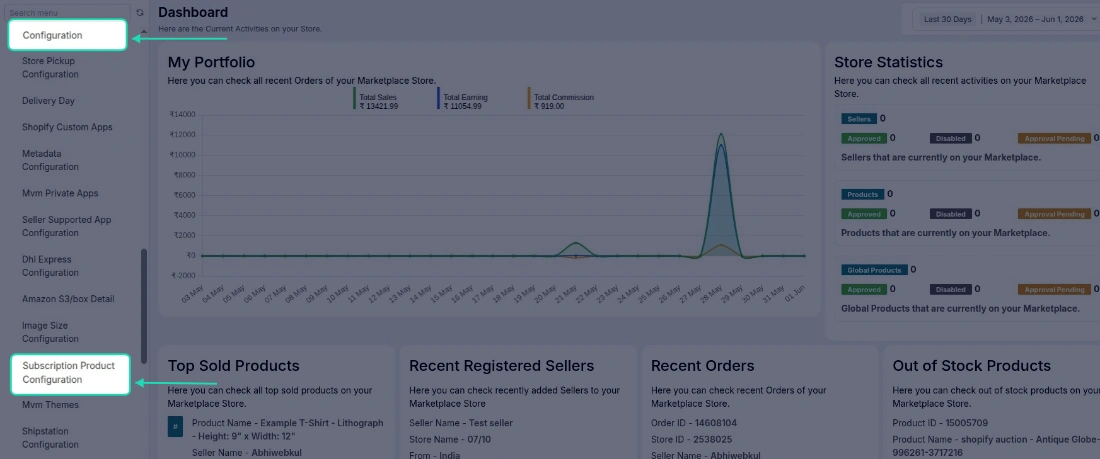The height and width of the screenshot is (459, 1100).
Task: Click the refresh icon beside menu search
Action: point(140,13)
